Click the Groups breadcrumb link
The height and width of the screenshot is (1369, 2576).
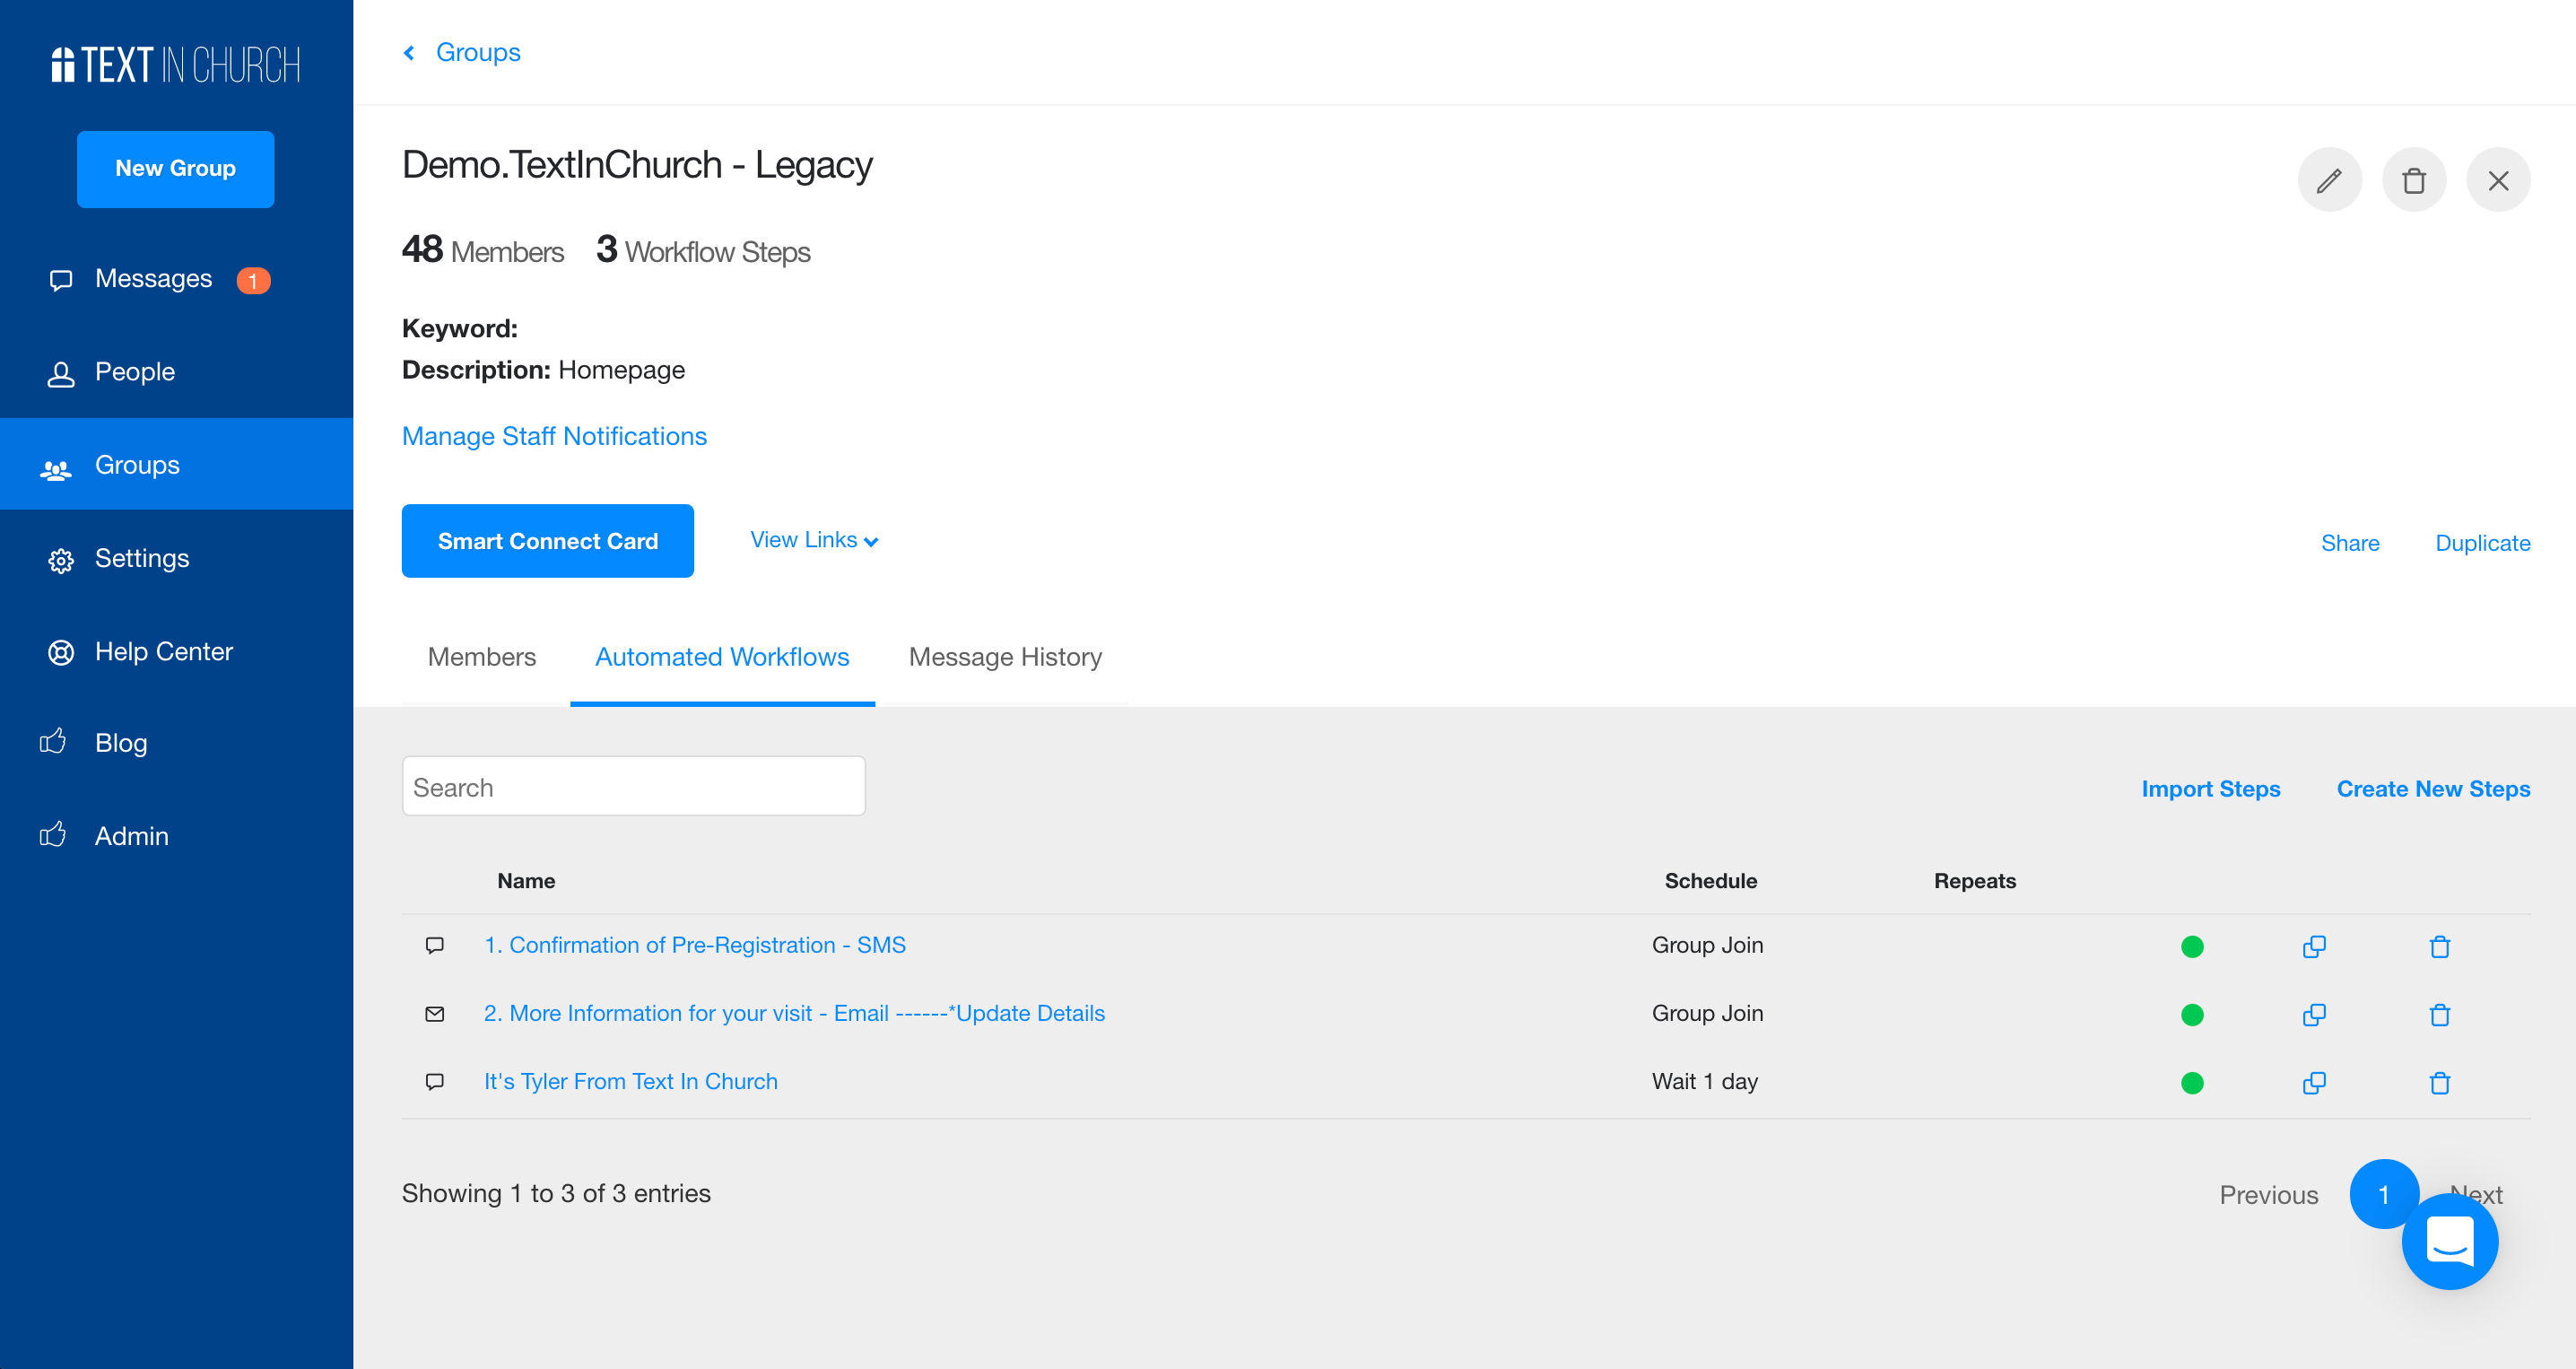pyautogui.click(x=478, y=52)
